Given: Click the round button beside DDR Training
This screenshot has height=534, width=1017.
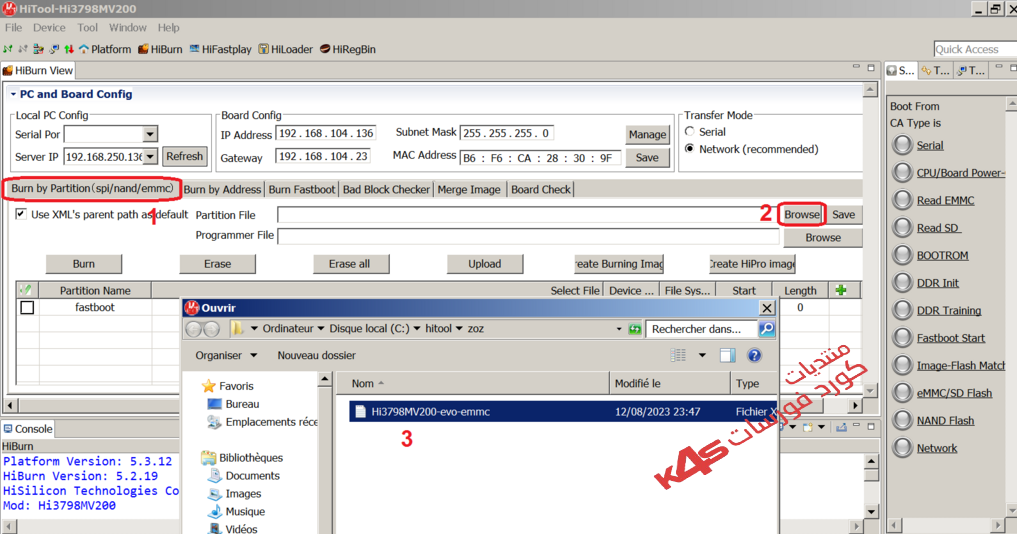Looking at the screenshot, I should pos(902,309).
